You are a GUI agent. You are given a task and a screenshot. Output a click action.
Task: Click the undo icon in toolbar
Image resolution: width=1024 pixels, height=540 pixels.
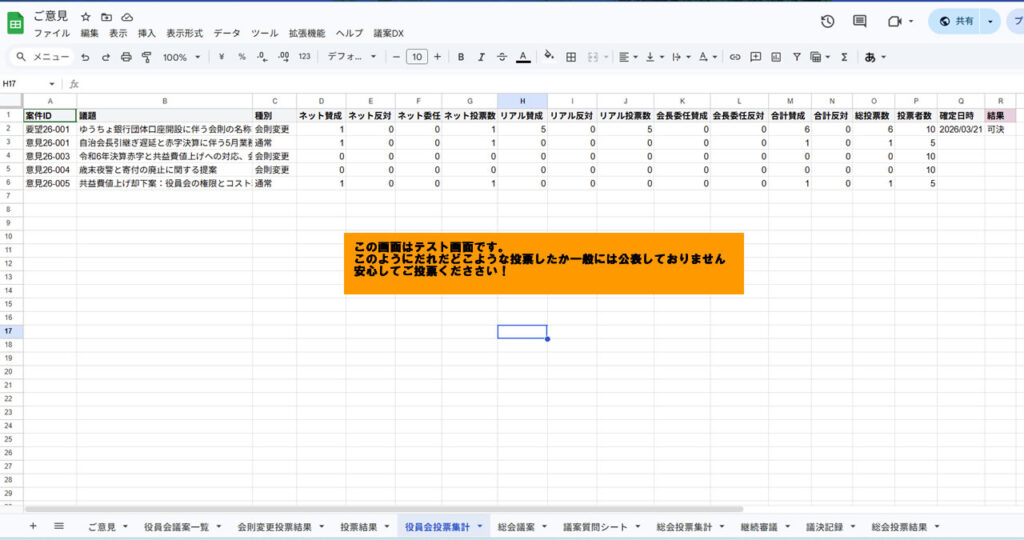click(x=86, y=57)
